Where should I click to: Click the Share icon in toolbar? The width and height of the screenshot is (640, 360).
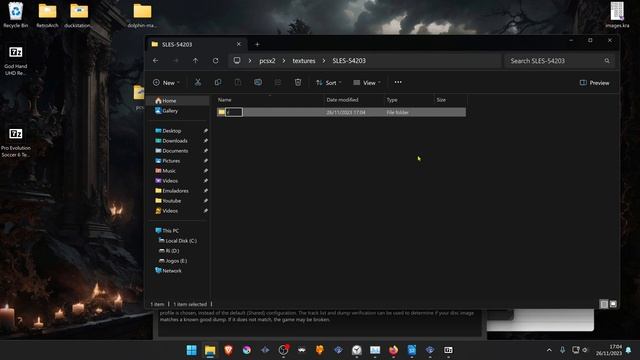point(278,82)
